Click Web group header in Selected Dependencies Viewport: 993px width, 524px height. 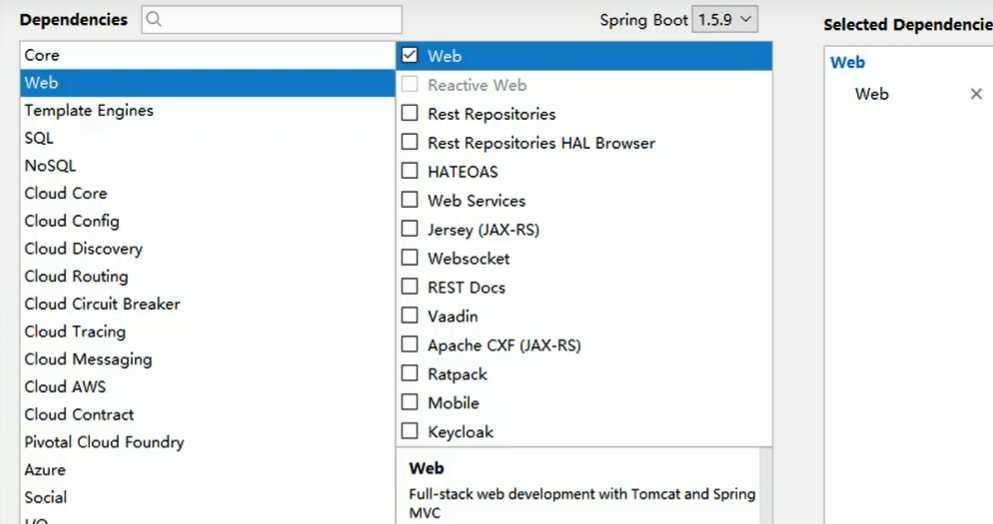point(847,63)
